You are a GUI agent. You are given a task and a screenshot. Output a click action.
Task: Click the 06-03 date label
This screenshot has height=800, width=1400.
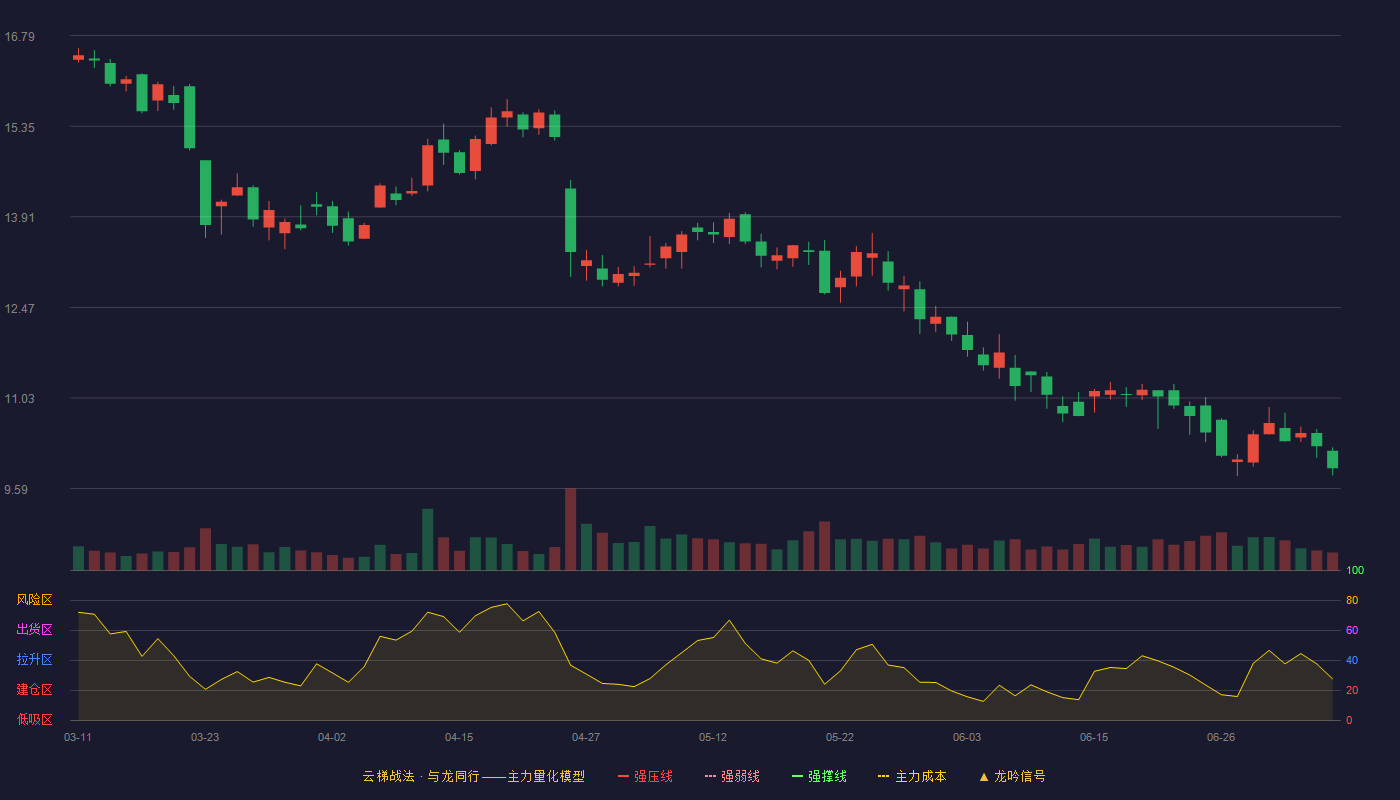(x=967, y=737)
